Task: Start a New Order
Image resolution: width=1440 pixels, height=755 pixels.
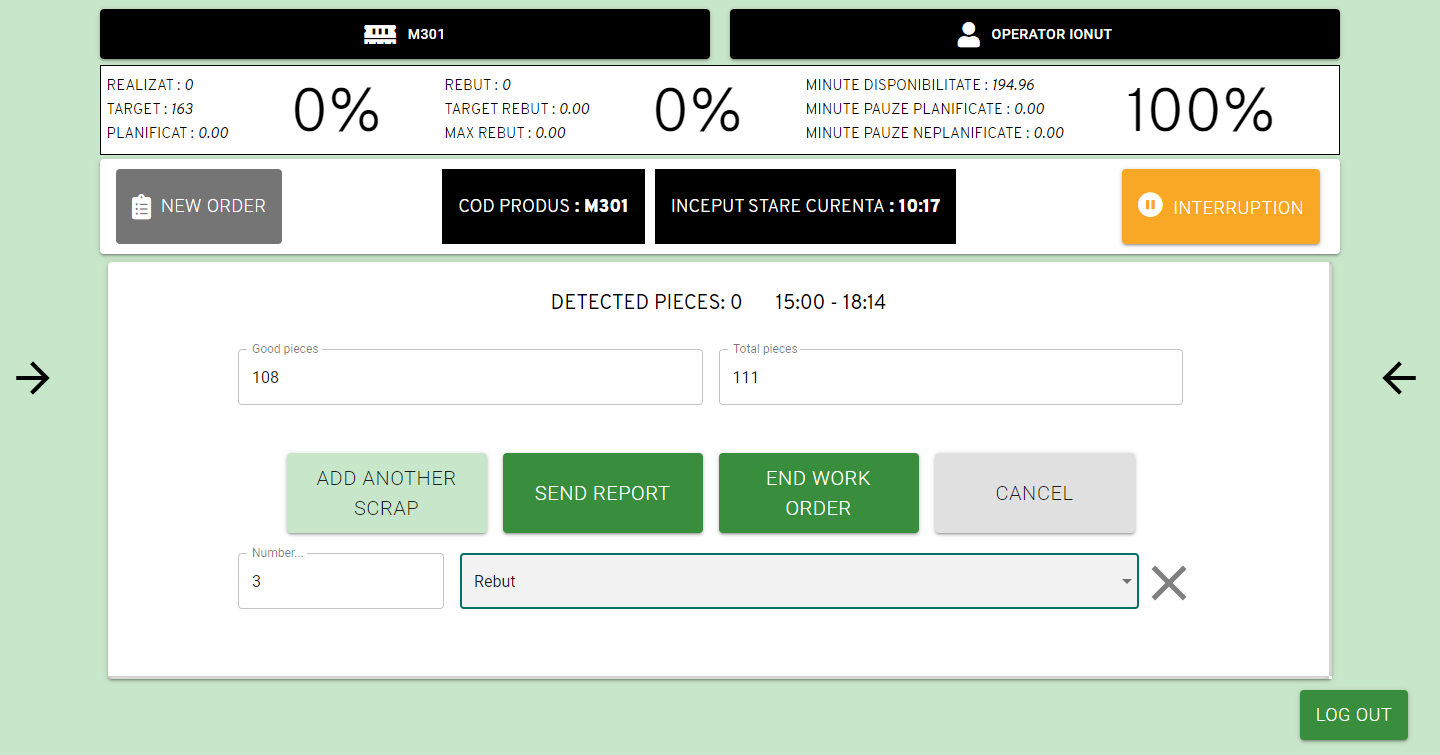Action: click(x=199, y=206)
